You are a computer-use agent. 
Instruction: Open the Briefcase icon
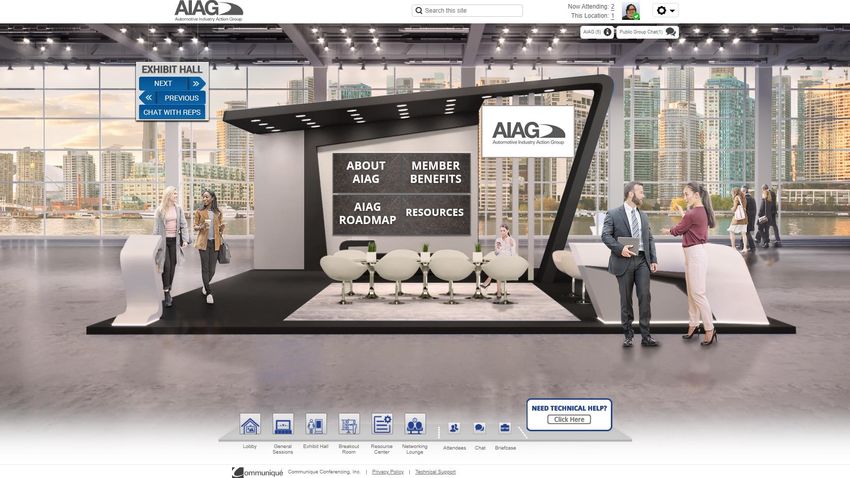(505, 428)
